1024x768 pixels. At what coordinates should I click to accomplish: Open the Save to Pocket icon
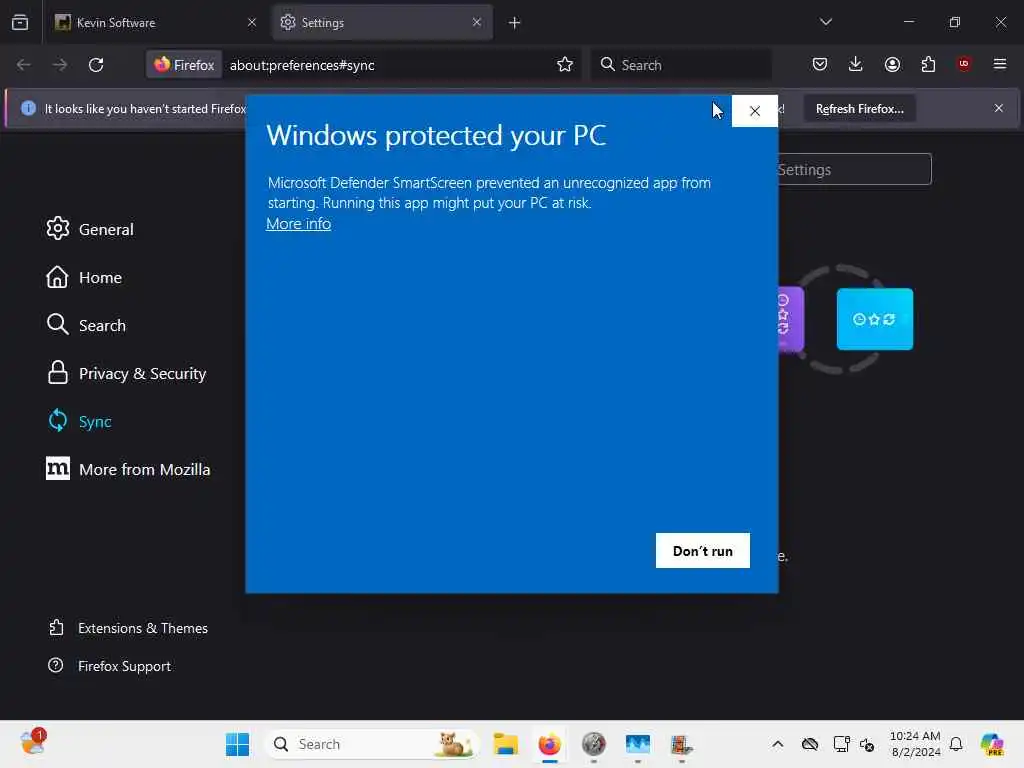[820, 64]
